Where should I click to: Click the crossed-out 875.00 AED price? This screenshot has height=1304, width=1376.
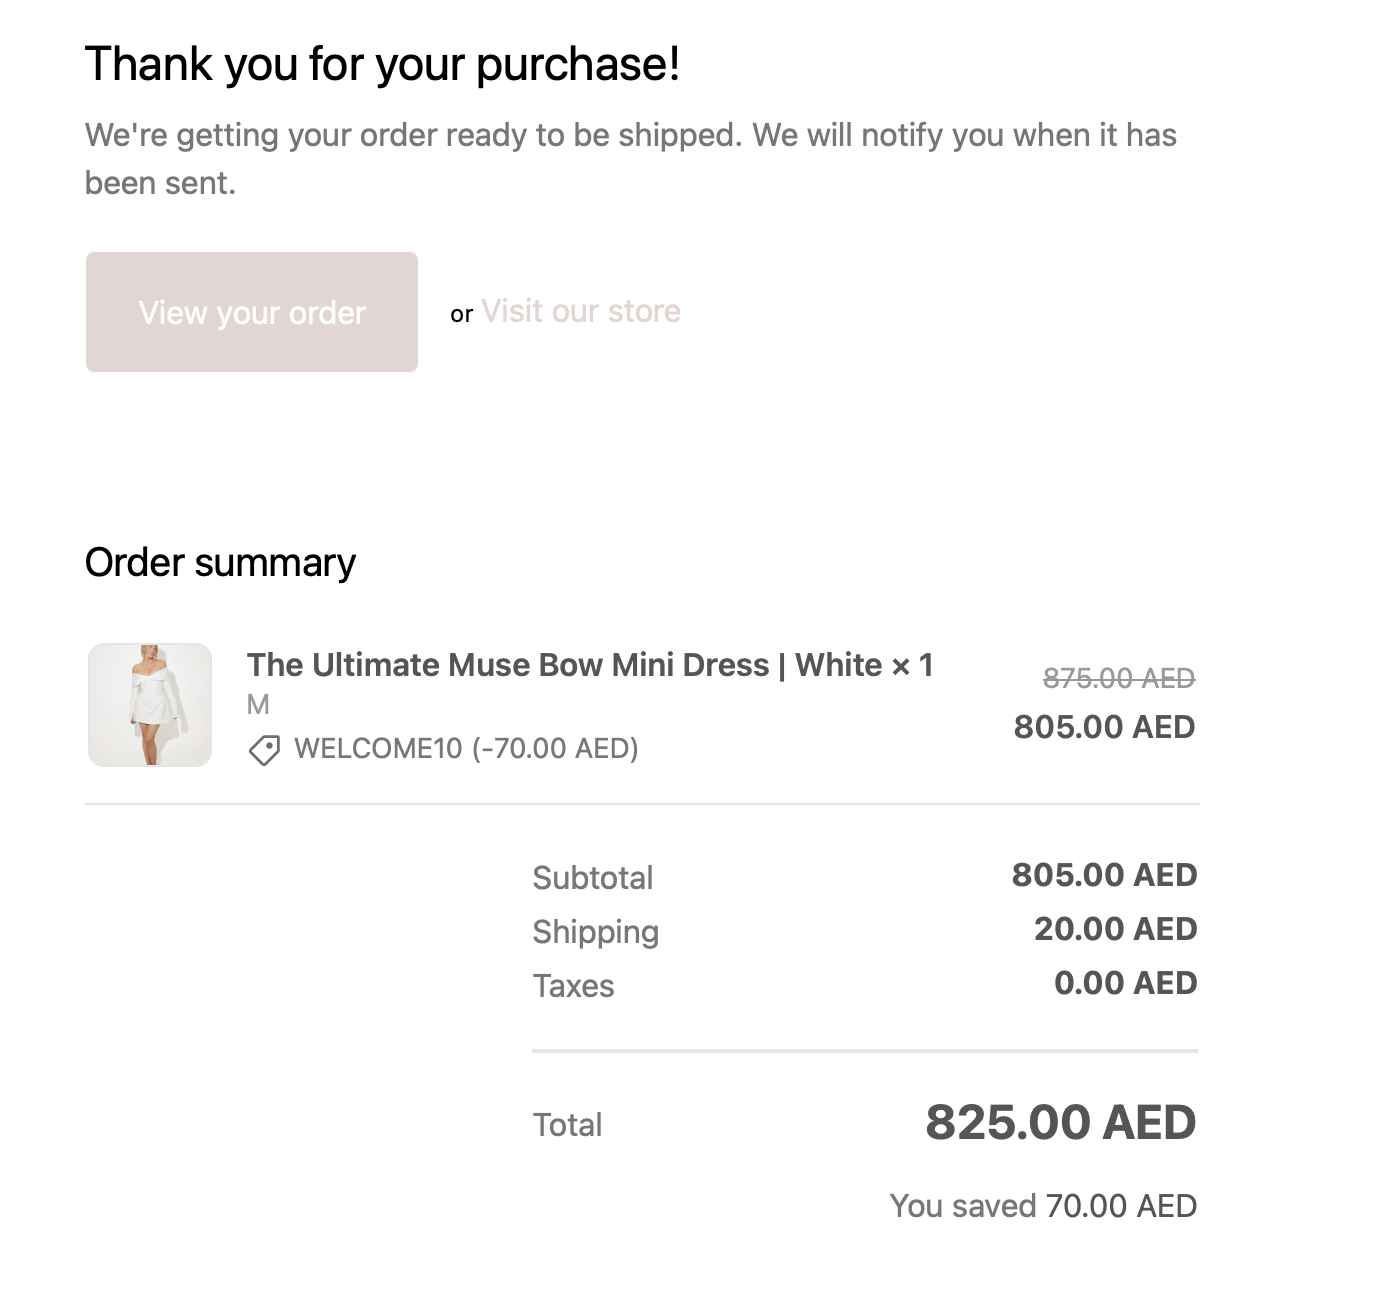(x=1118, y=679)
